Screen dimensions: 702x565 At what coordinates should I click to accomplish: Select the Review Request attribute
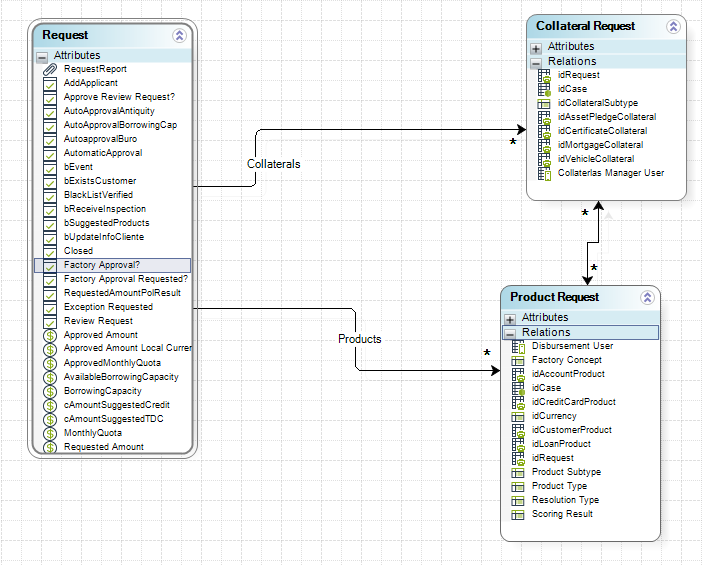coord(98,321)
